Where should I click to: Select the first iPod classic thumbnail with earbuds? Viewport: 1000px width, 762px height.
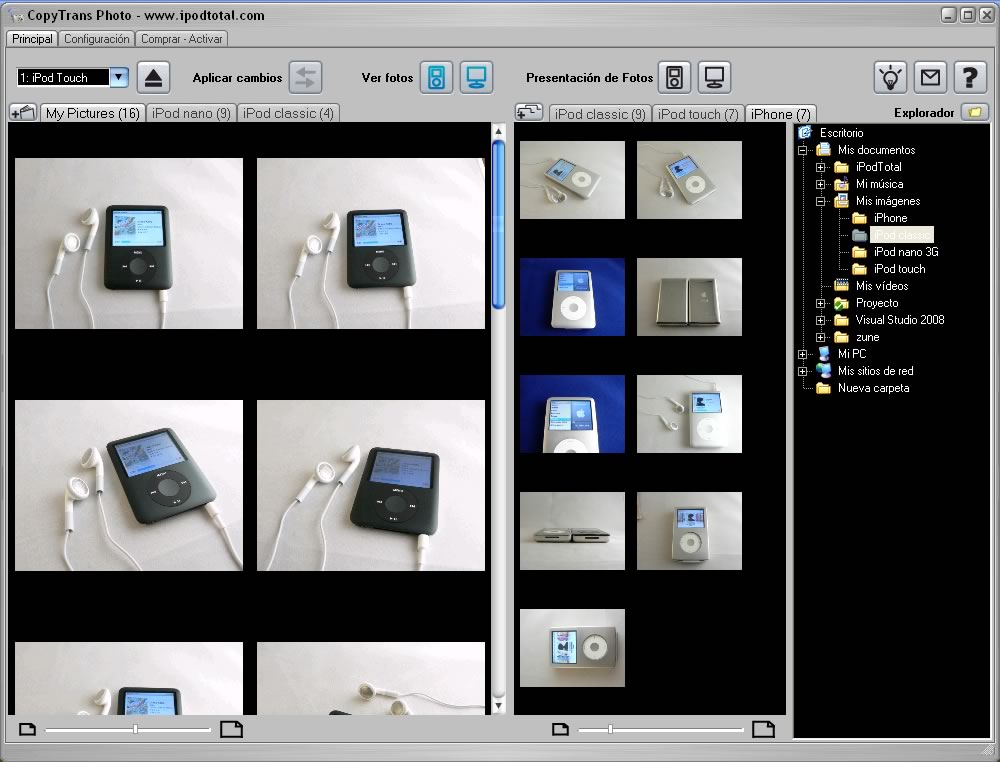click(x=572, y=180)
